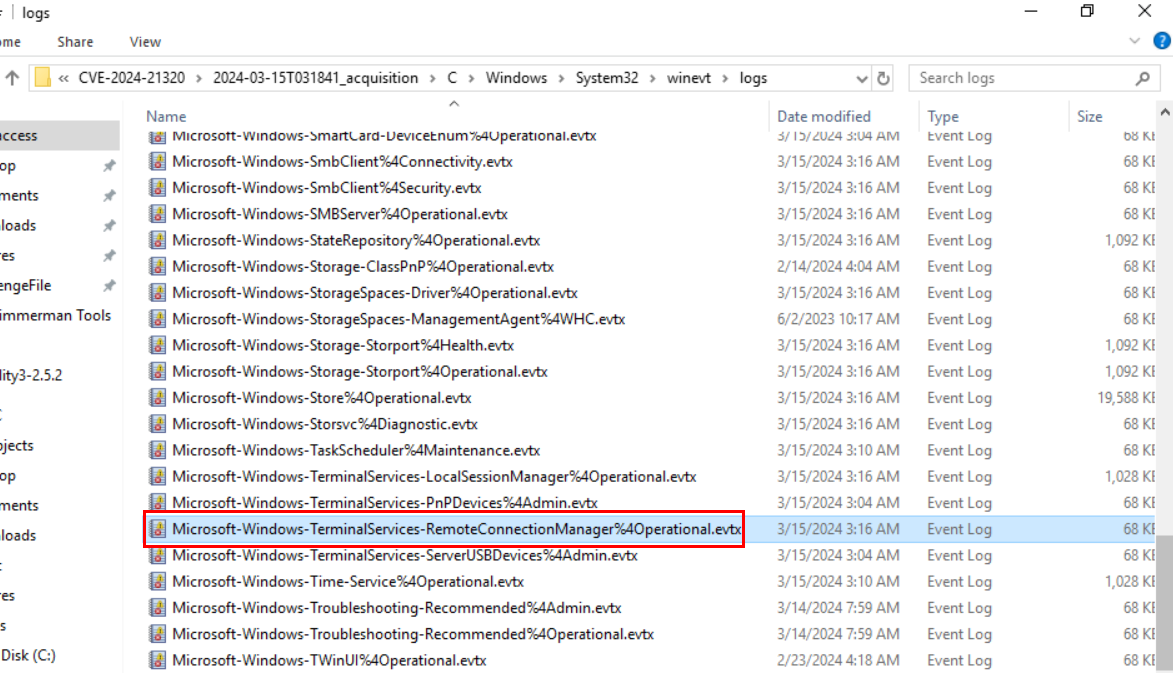Click the 6/2/2023 10:17 AM date
Image resolution: width=1173 pixels, height=673 pixels.
(838, 319)
